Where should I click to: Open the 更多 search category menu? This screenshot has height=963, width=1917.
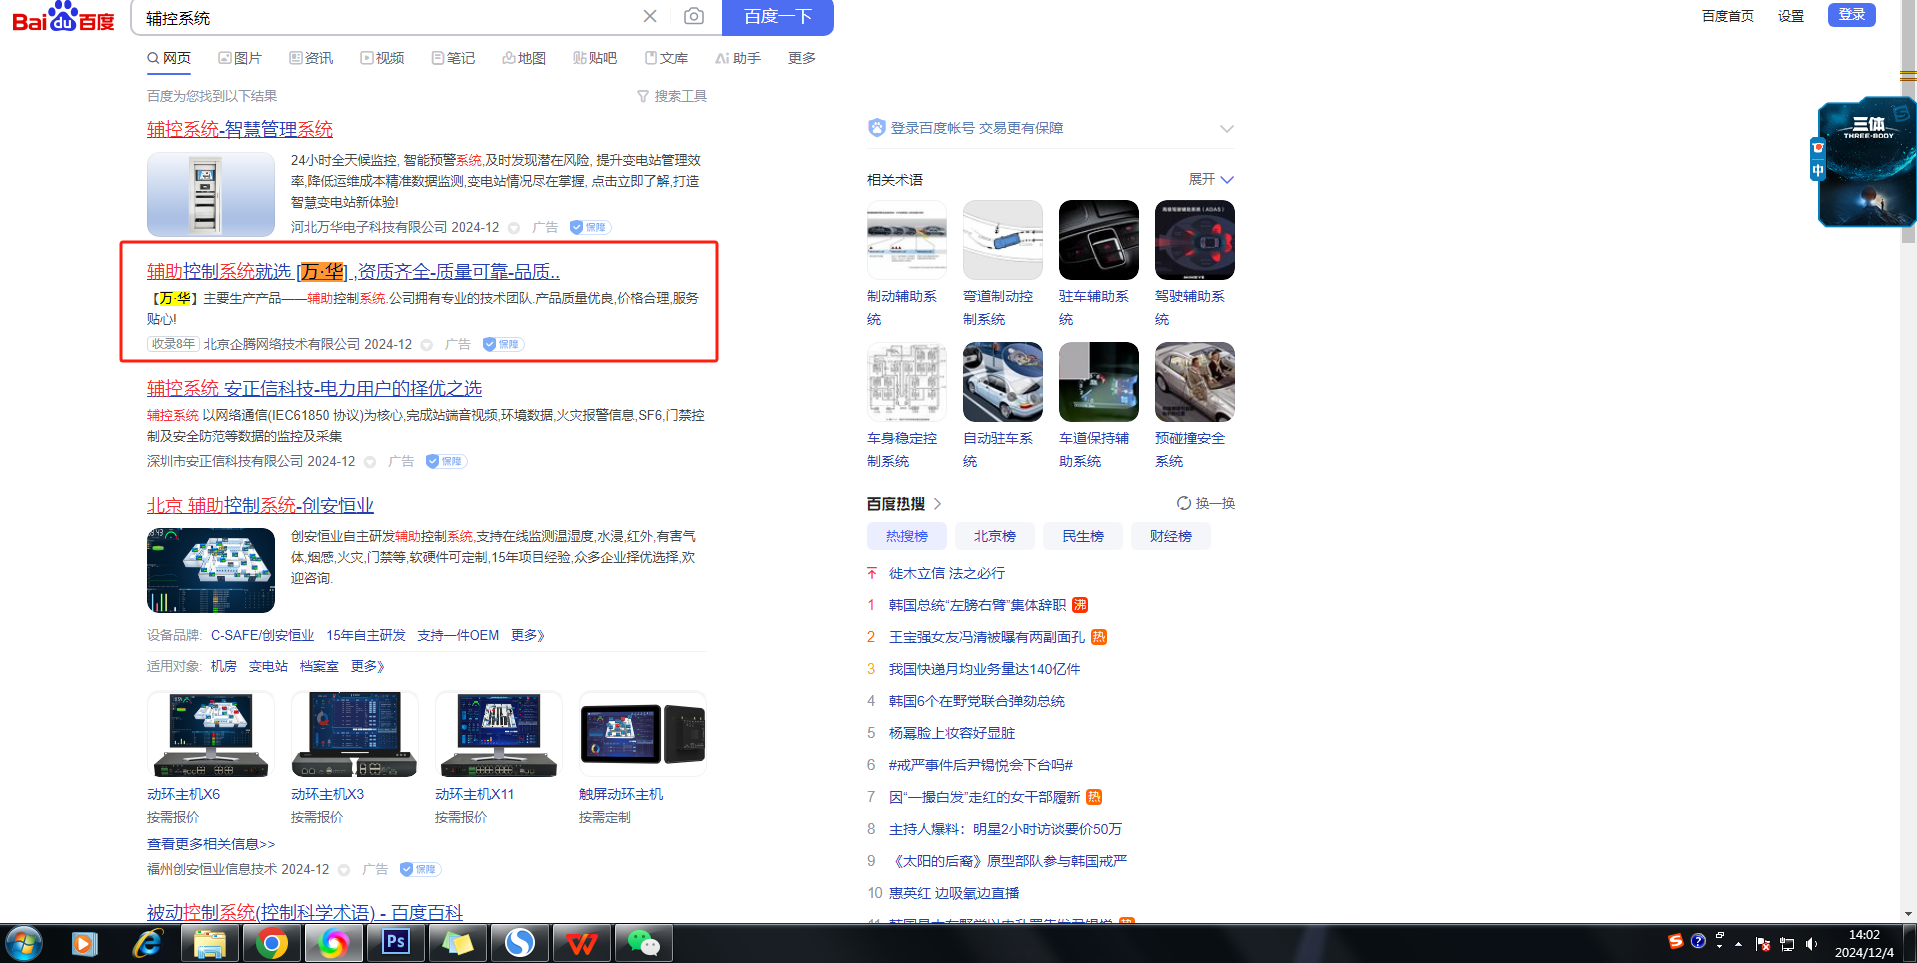[801, 58]
